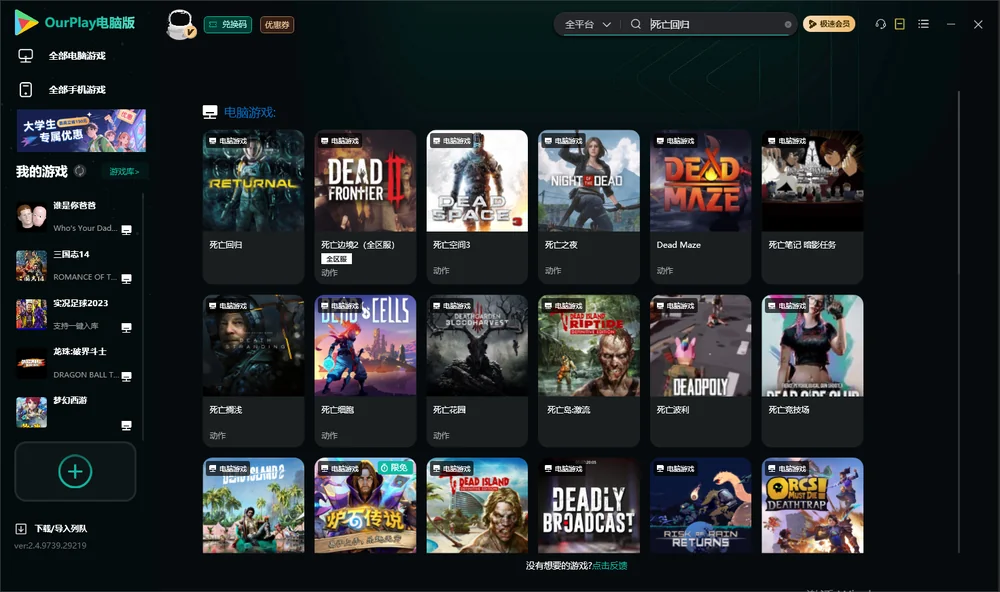Click the 优惠券 coupon button
This screenshot has height=592, width=1000.
coord(277,25)
